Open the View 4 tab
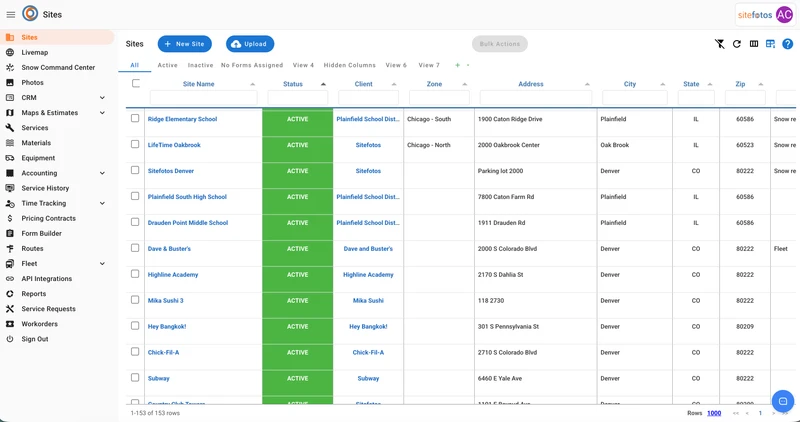800x422 pixels. pos(304,65)
